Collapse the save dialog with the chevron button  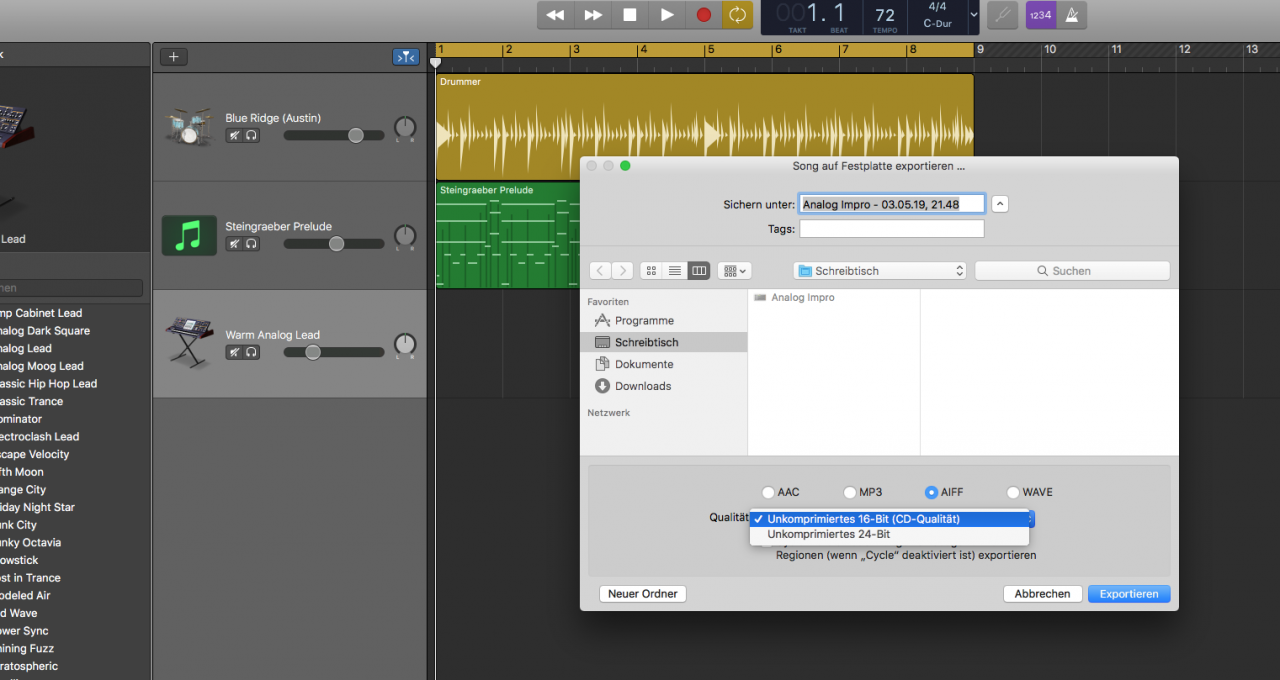coord(1000,204)
